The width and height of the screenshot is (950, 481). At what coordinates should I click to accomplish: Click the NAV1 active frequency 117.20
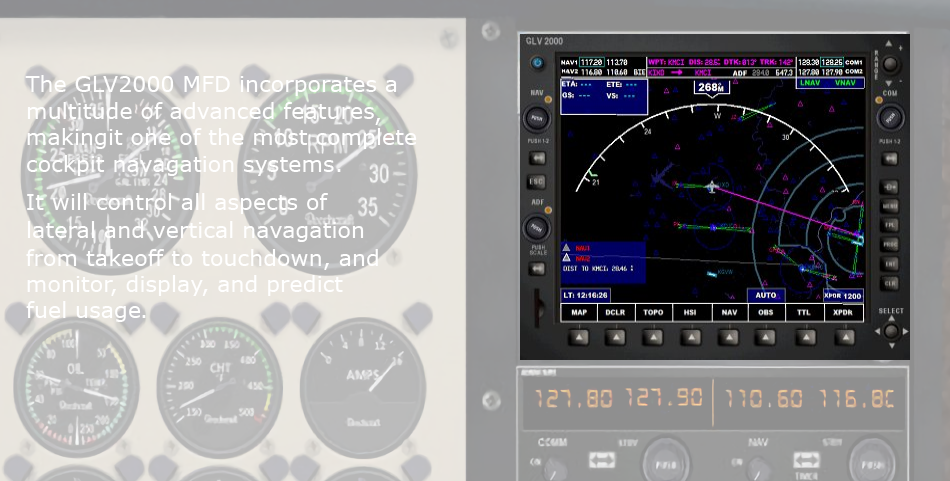coord(591,62)
